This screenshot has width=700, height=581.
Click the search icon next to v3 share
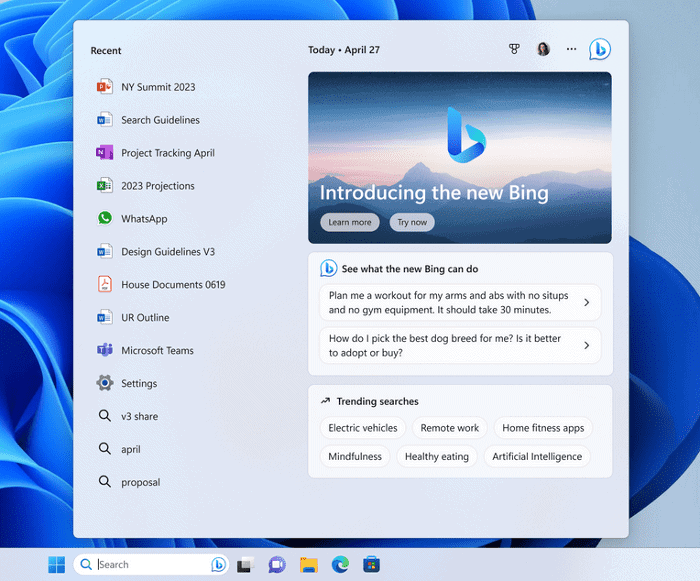click(x=104, y=416)
